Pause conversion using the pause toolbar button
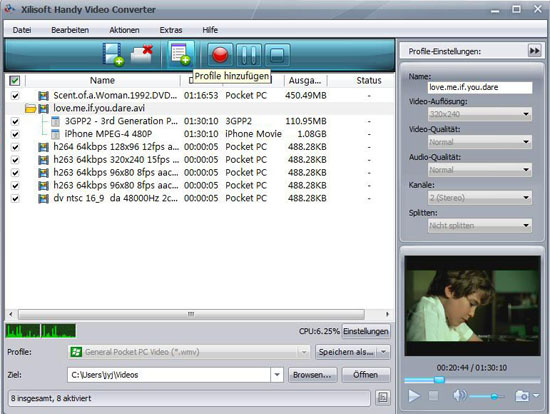The width and height of the screenshot is (550, 414). click(249, 55)
